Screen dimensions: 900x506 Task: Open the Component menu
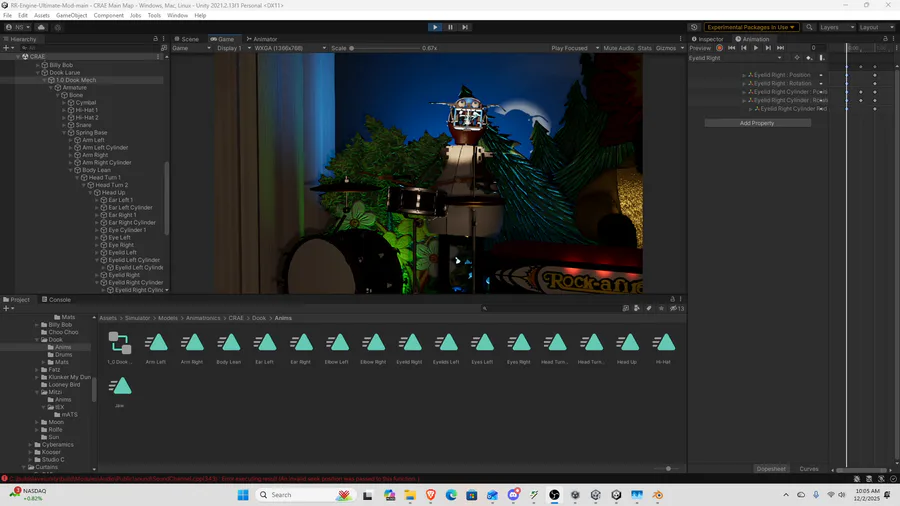[108, 15]
